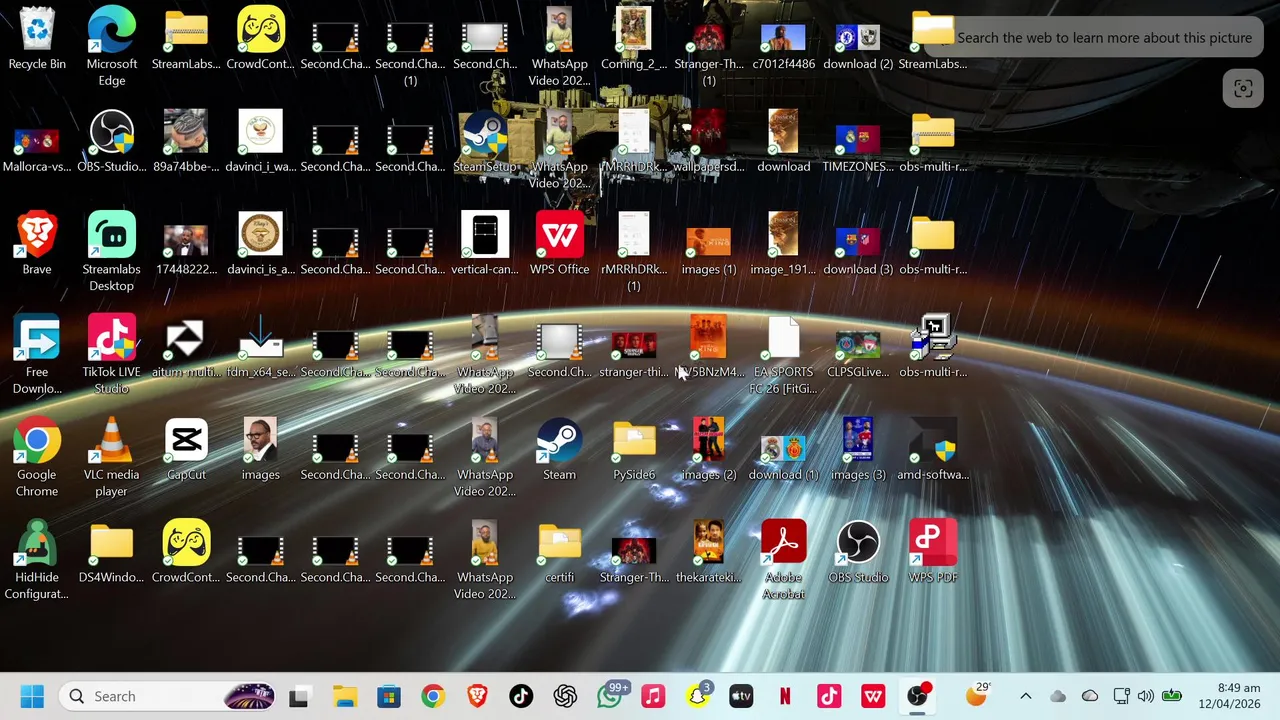Launch Google Chrome from the desktop

(x=37, y=458)
